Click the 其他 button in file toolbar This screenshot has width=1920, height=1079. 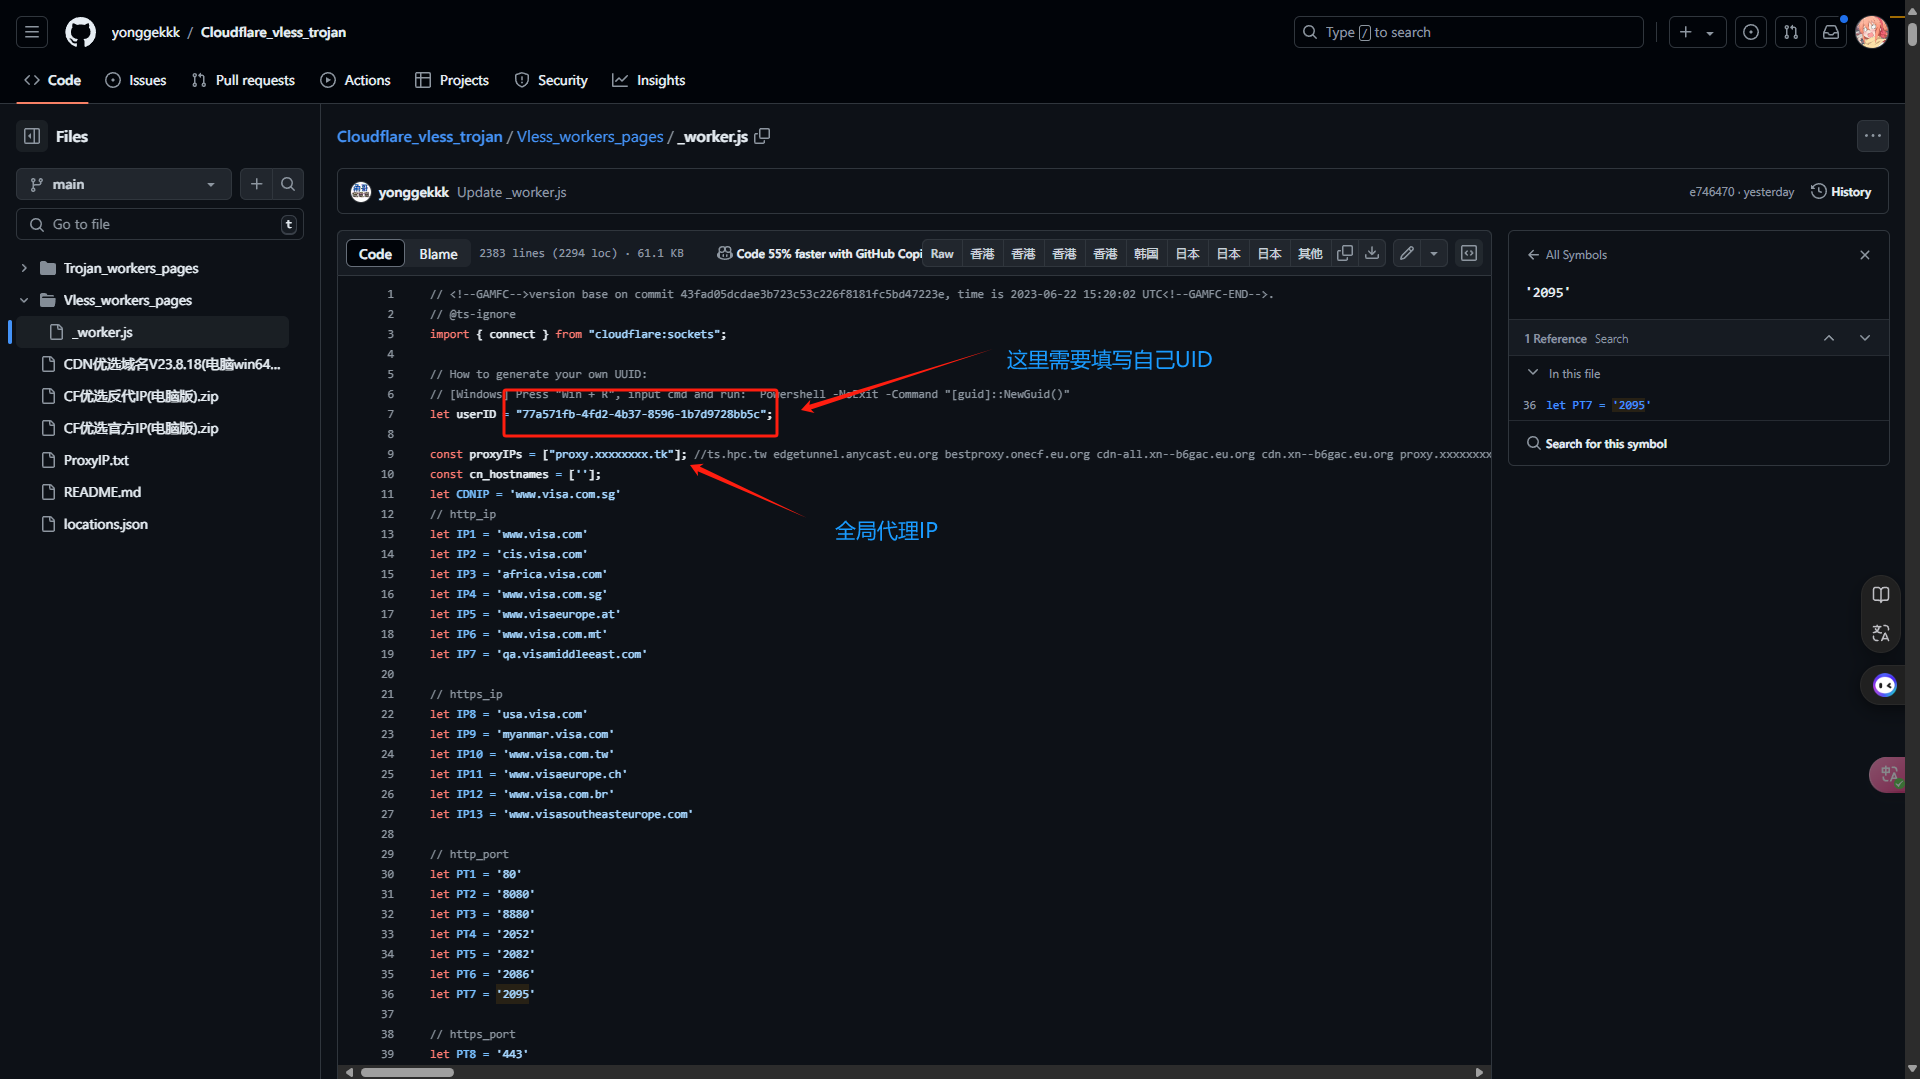click(x=1310, y=254)
